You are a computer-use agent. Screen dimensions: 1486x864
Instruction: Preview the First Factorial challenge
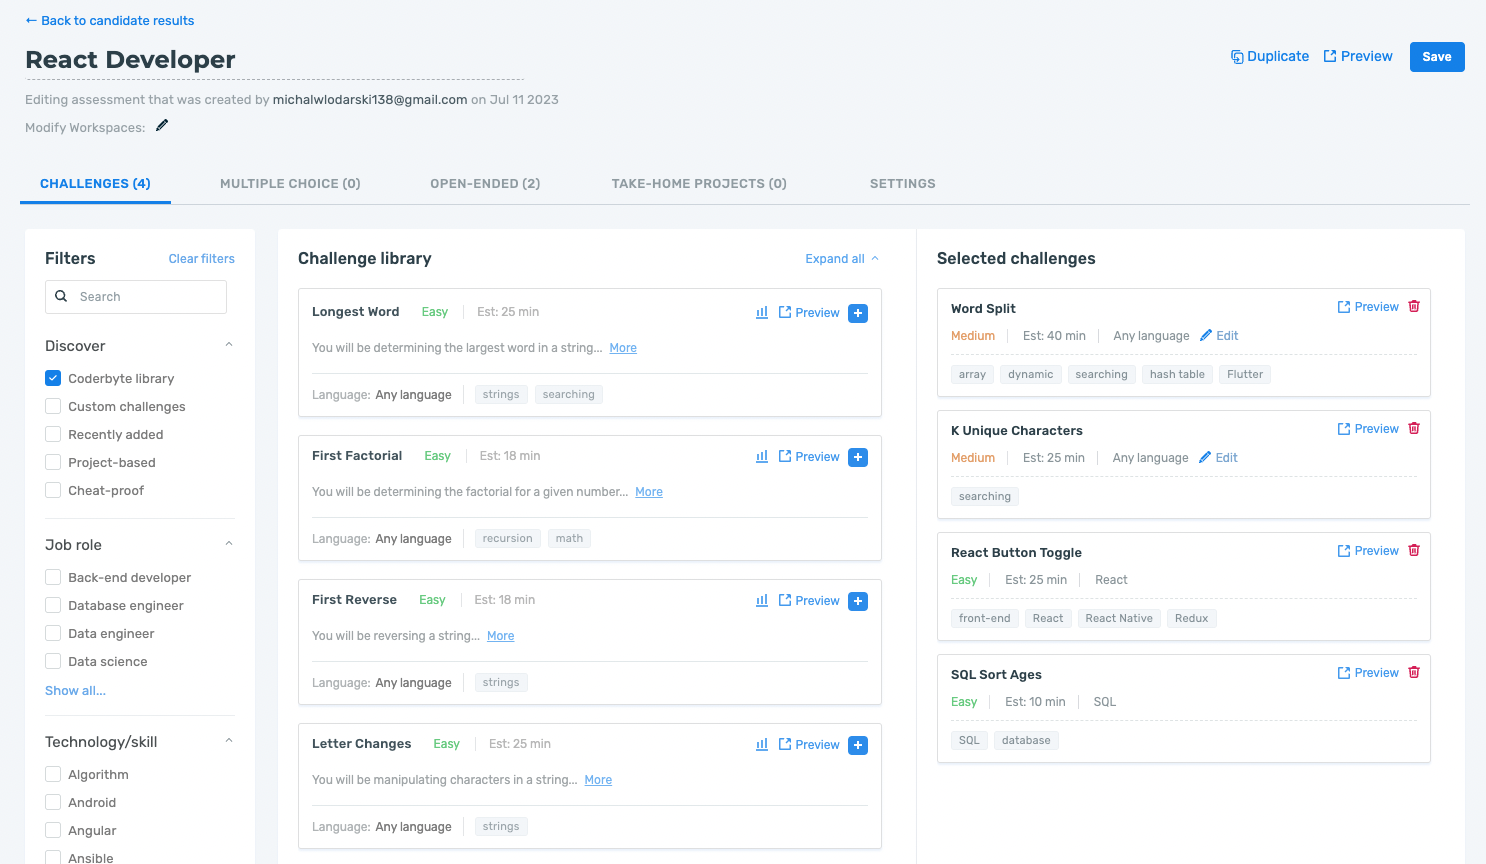(x=809, y=457)
